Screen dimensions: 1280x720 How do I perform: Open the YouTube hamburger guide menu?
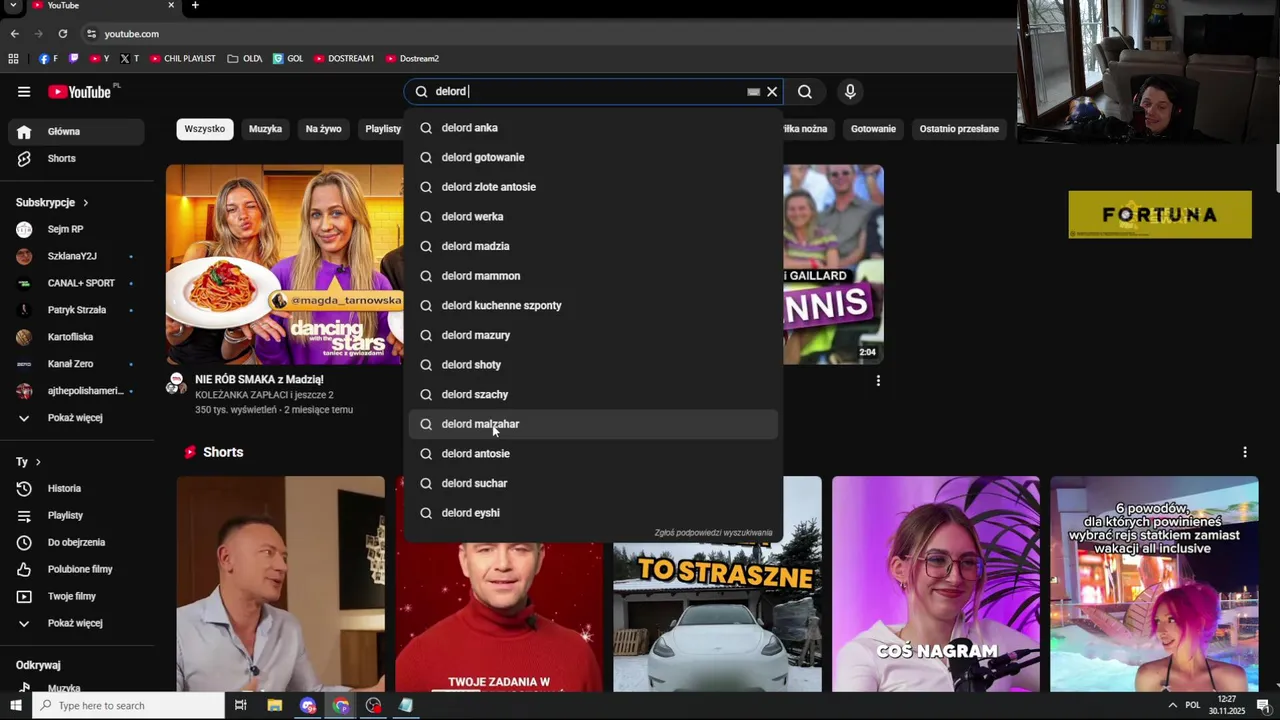(24, 92)
